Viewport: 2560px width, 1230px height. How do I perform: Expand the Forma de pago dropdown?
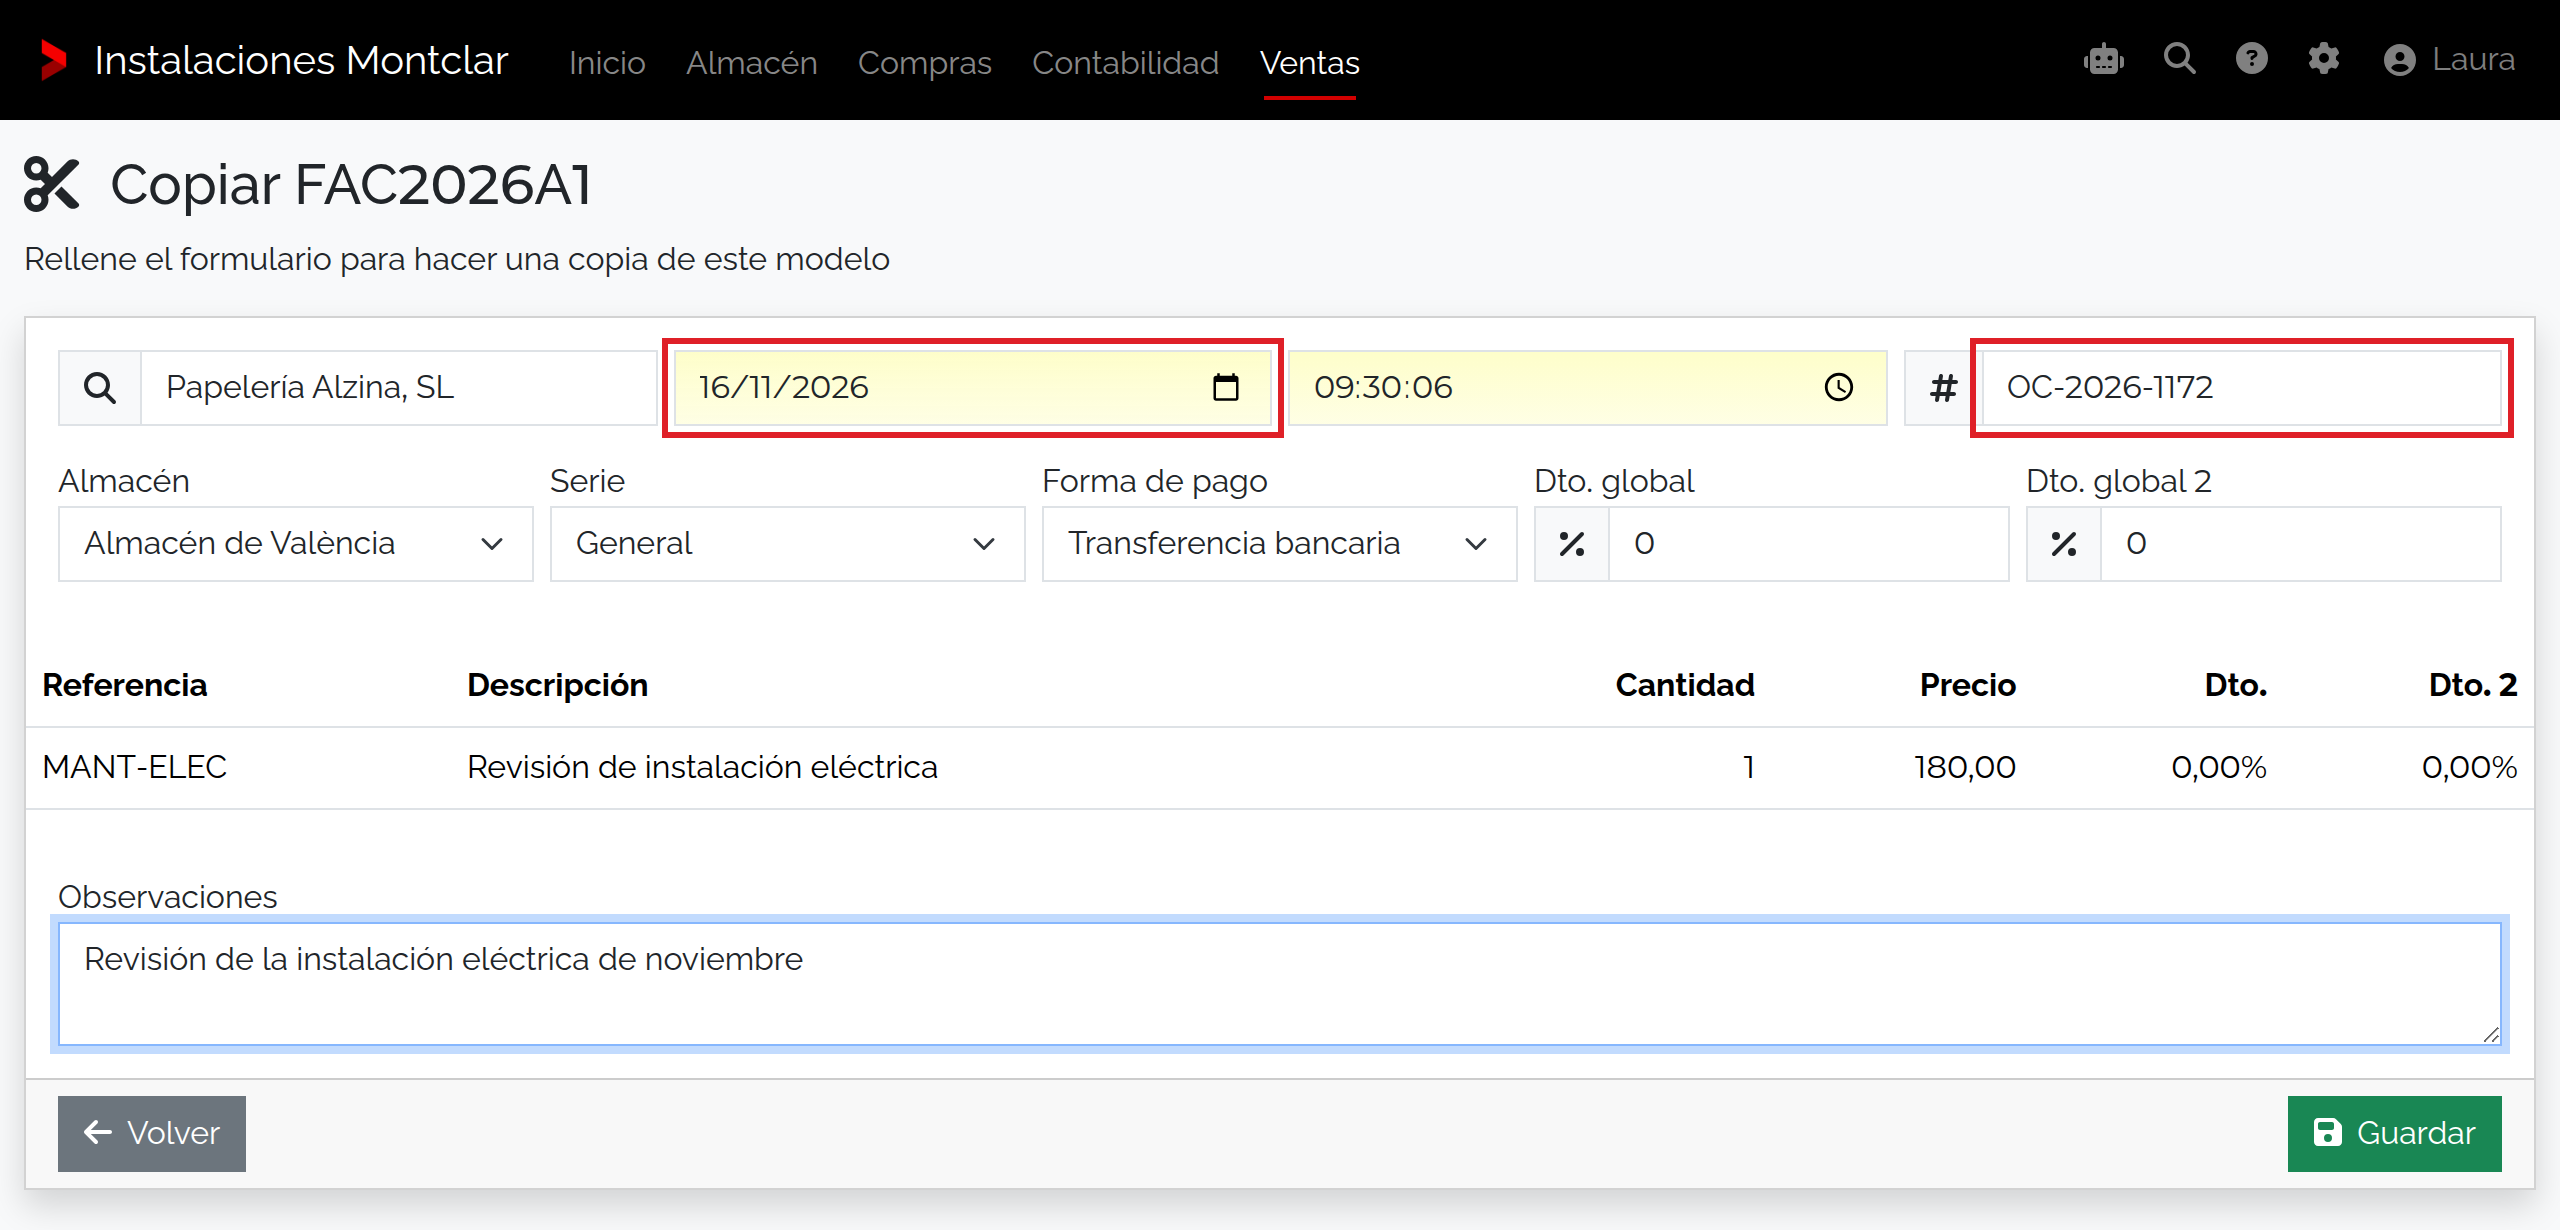1280,544
